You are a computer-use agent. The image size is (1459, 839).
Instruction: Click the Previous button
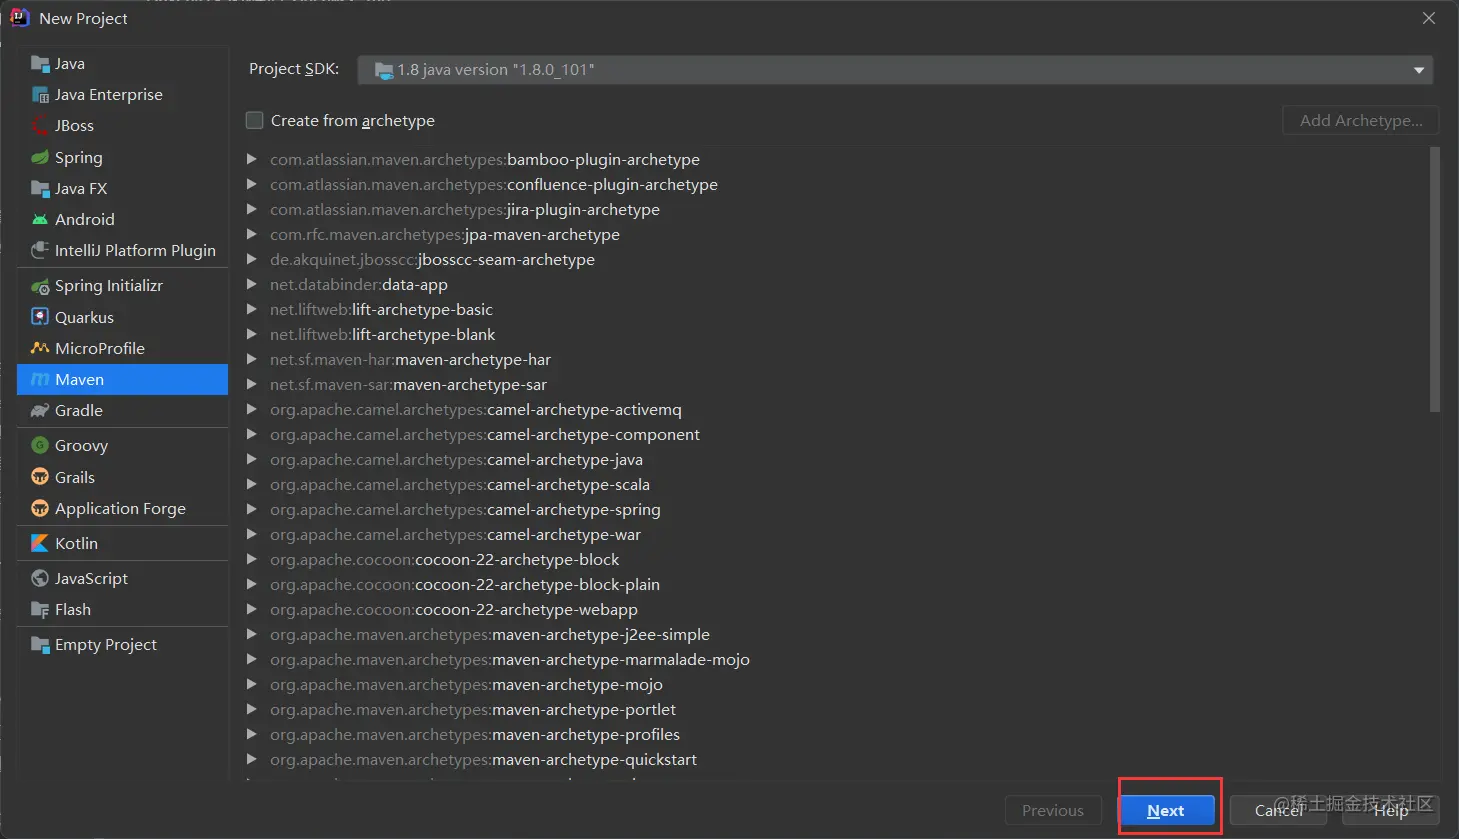[1053, 811]
